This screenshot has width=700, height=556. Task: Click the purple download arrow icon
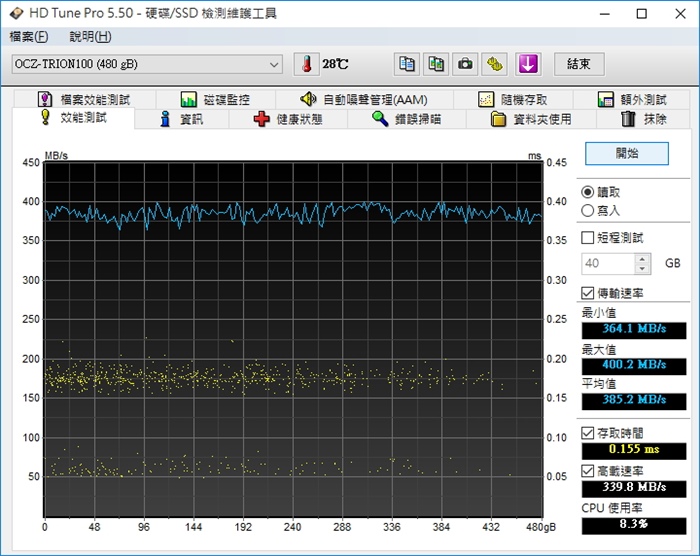(528, 64)
